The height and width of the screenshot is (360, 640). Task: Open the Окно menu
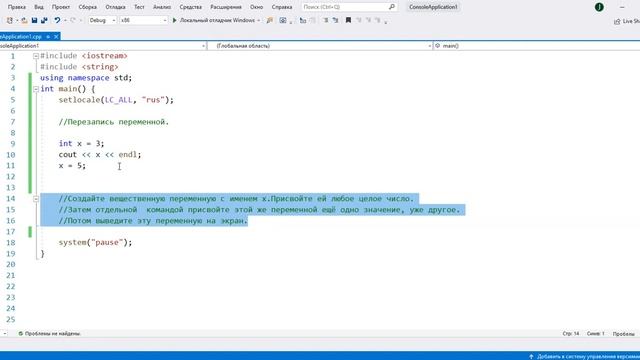coord(256,7)
